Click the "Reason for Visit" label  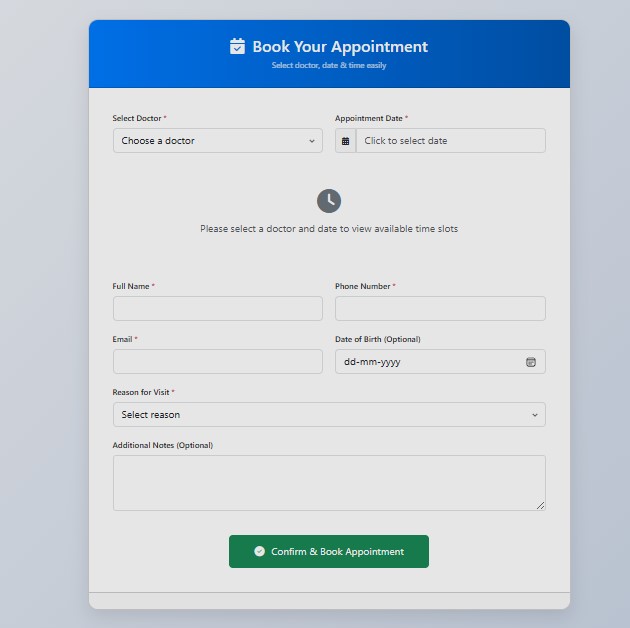tap(141, 392)
